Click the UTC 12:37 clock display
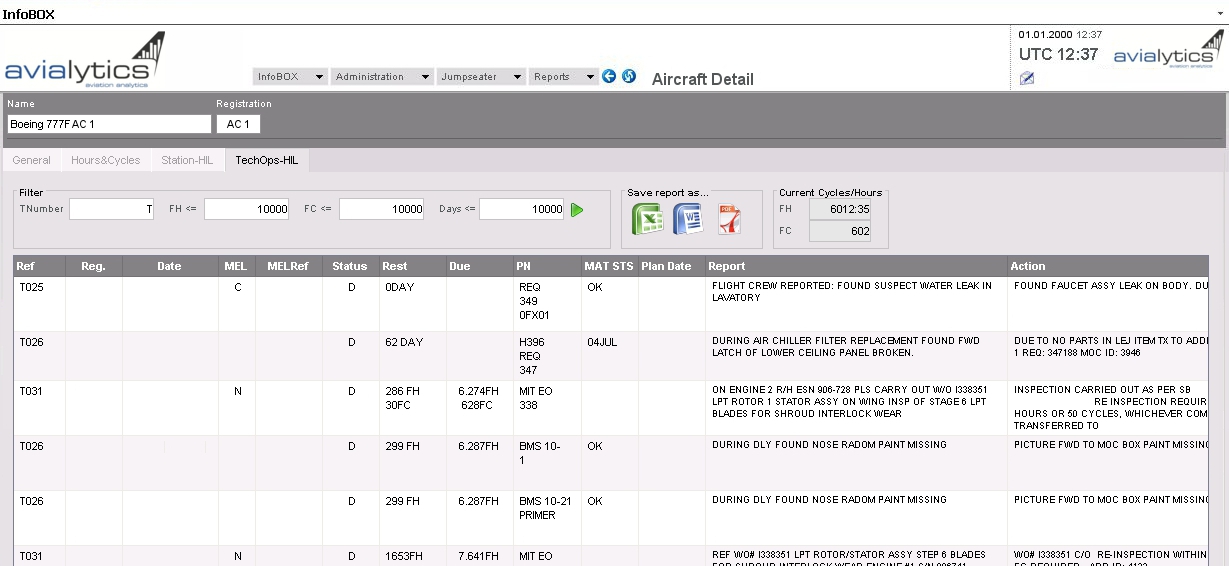The height and width of the screenshot is (566, 1229). pyautogui.click(x=1058, y=55)
